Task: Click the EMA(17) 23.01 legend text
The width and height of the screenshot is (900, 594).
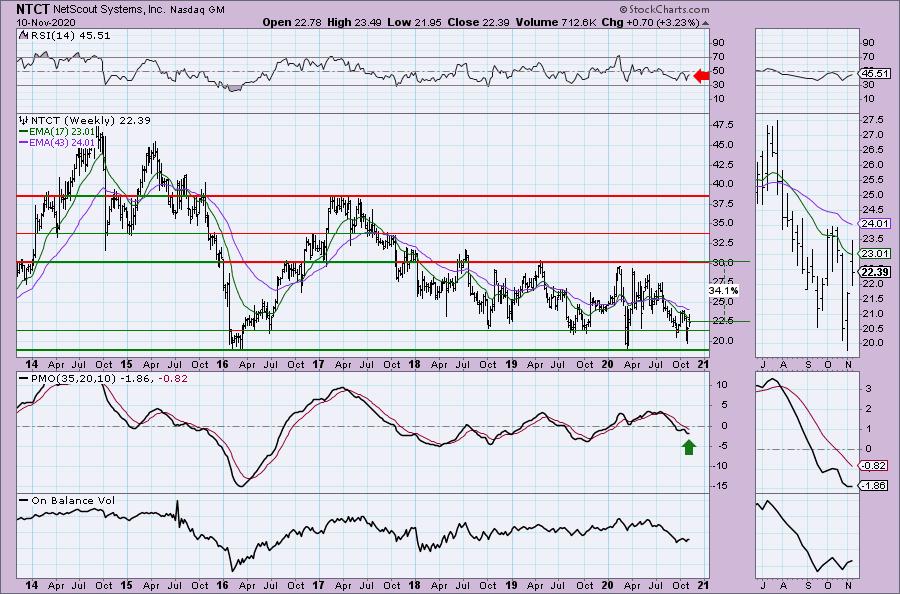Action: pos(62,131)
